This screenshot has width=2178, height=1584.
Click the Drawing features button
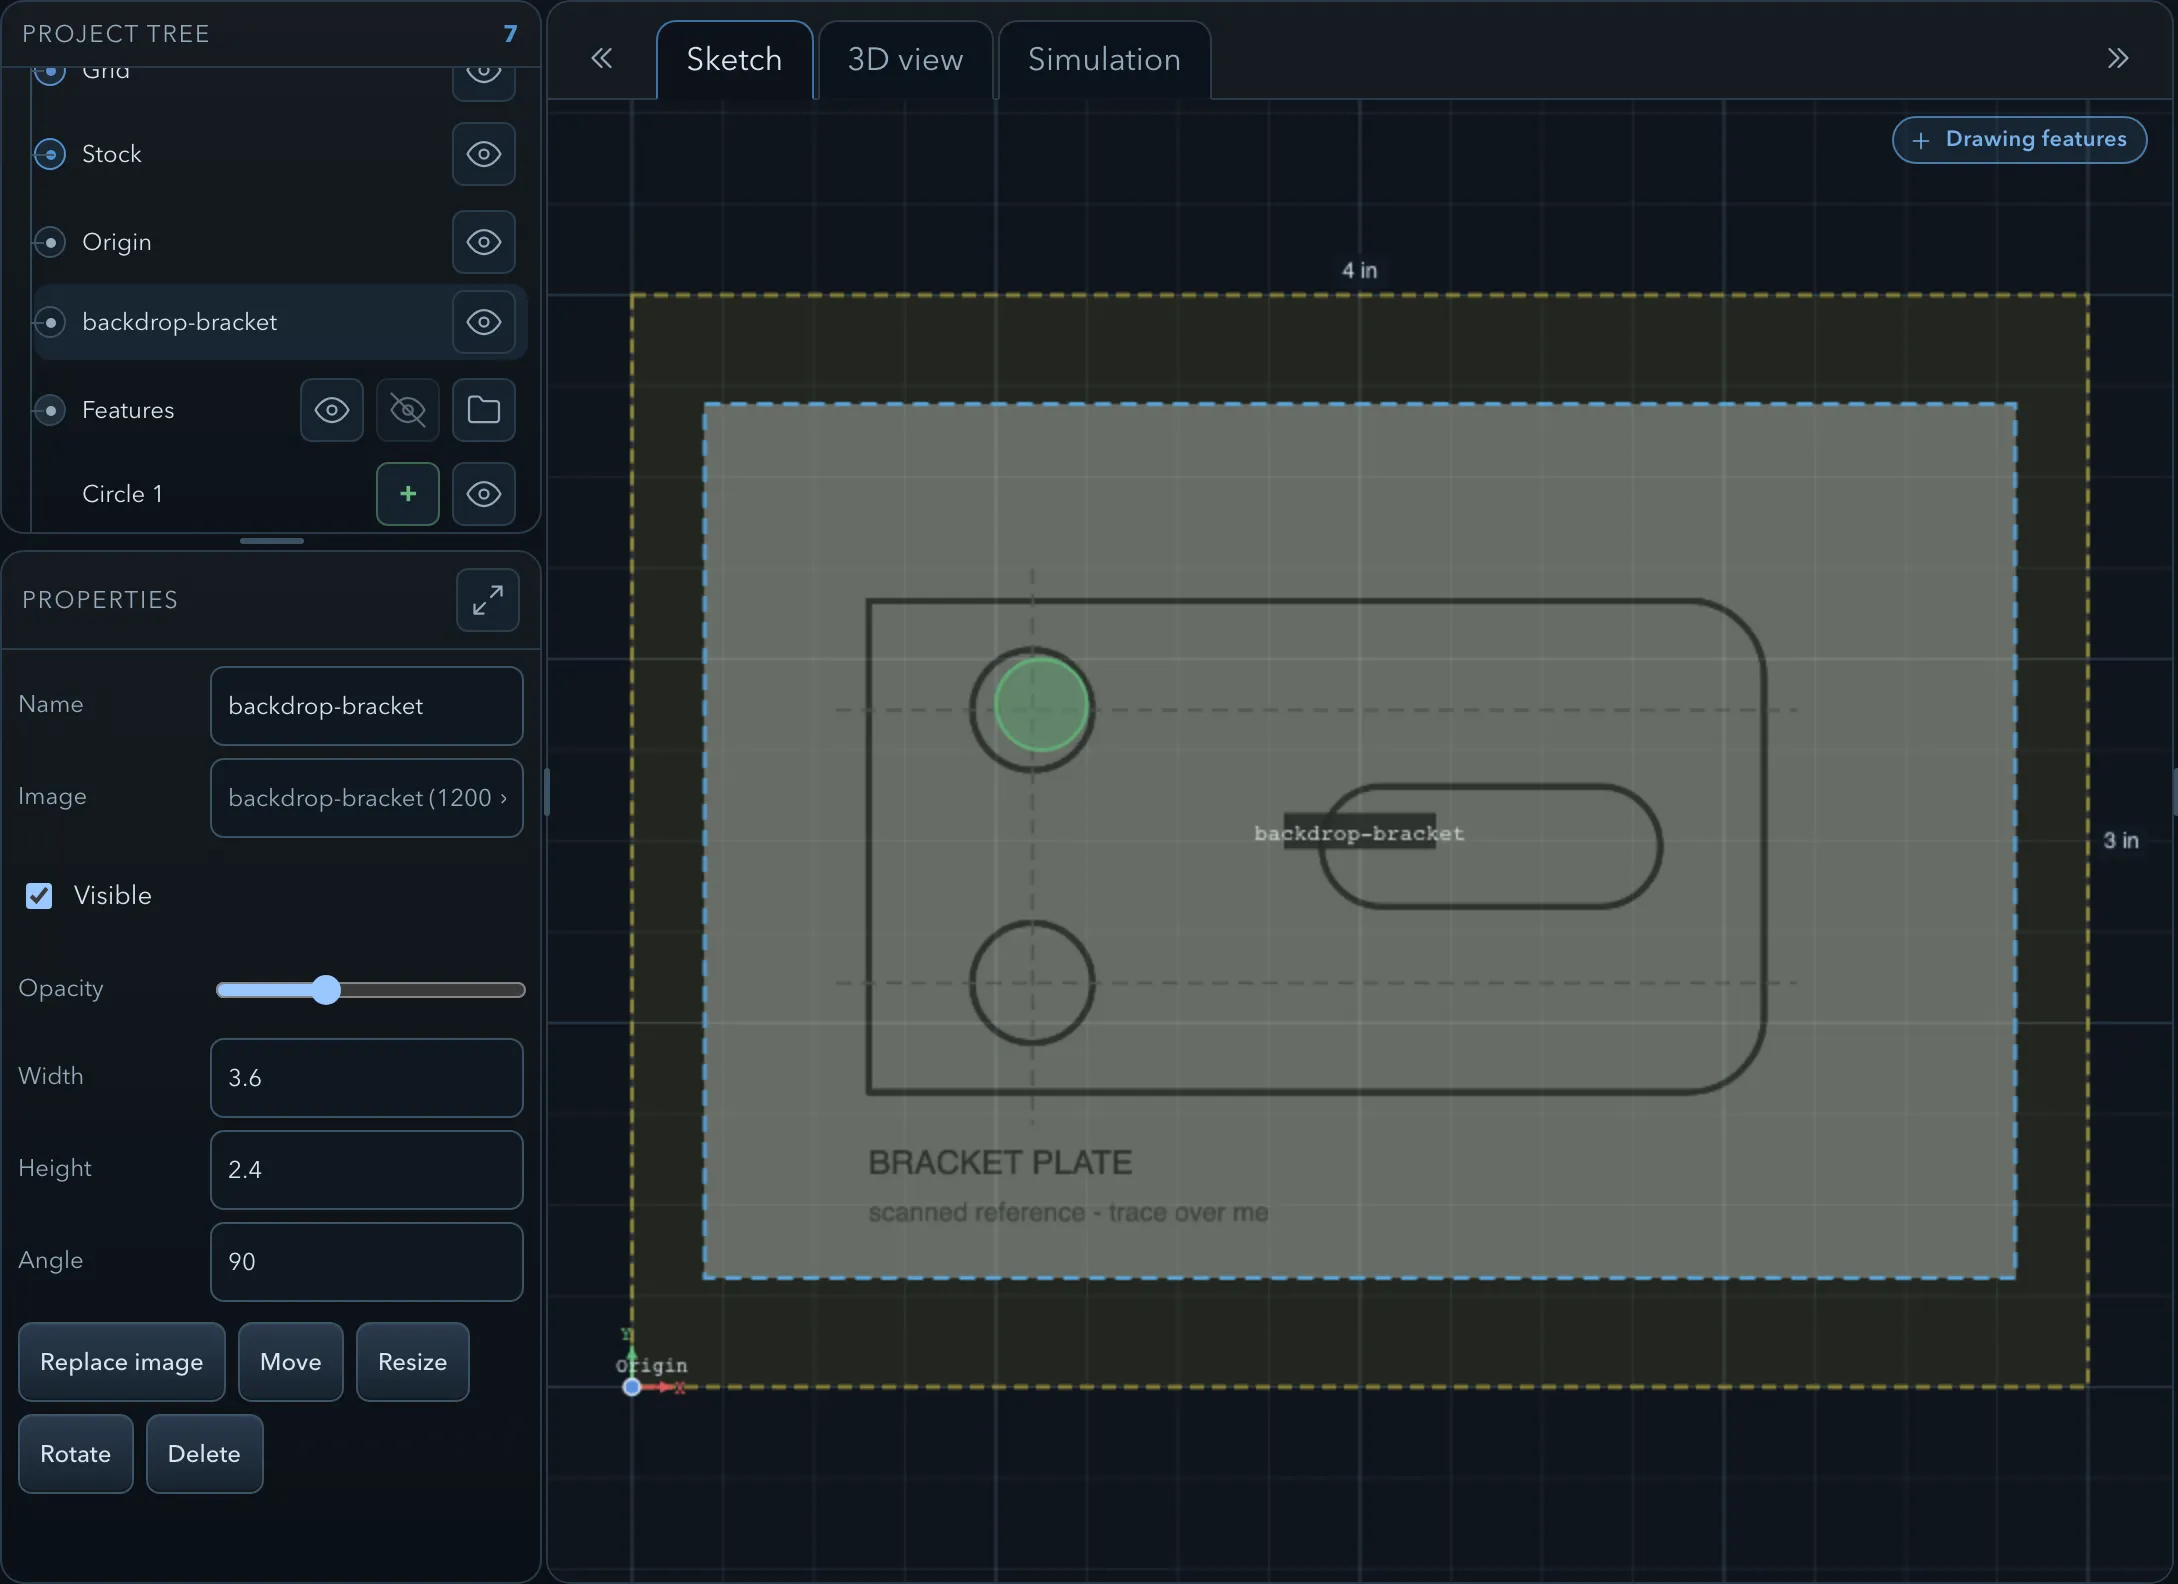(2019, 140)
